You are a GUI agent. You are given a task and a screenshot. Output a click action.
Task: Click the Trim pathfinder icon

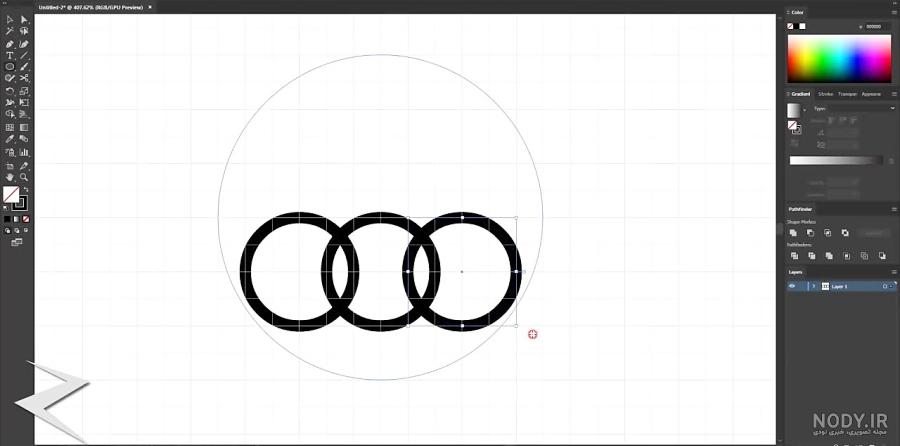(x=812, y=256)
